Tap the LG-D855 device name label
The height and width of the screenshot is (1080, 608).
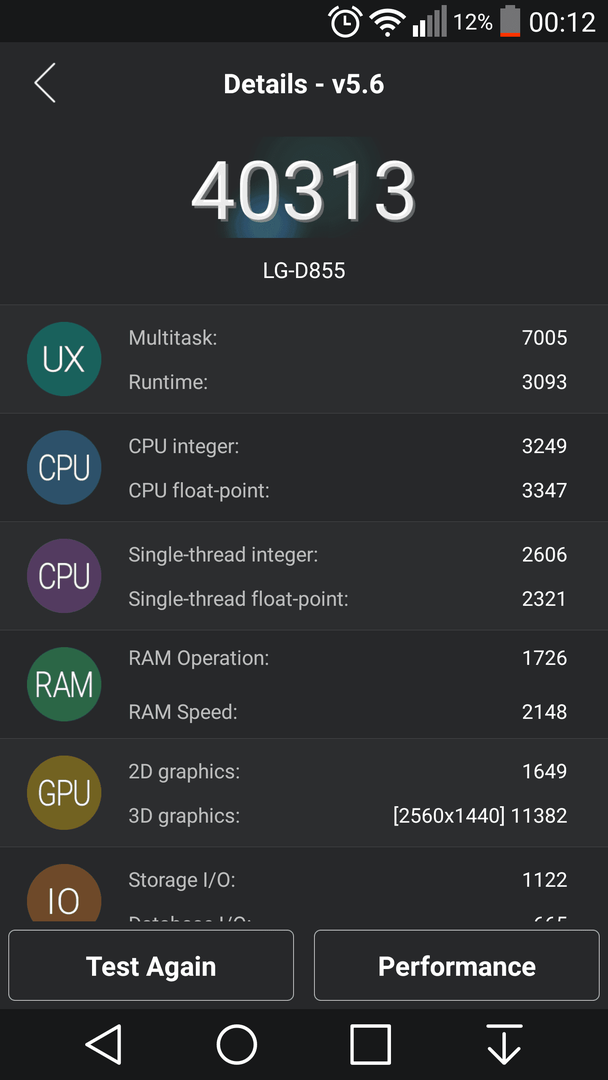point(304,271)
